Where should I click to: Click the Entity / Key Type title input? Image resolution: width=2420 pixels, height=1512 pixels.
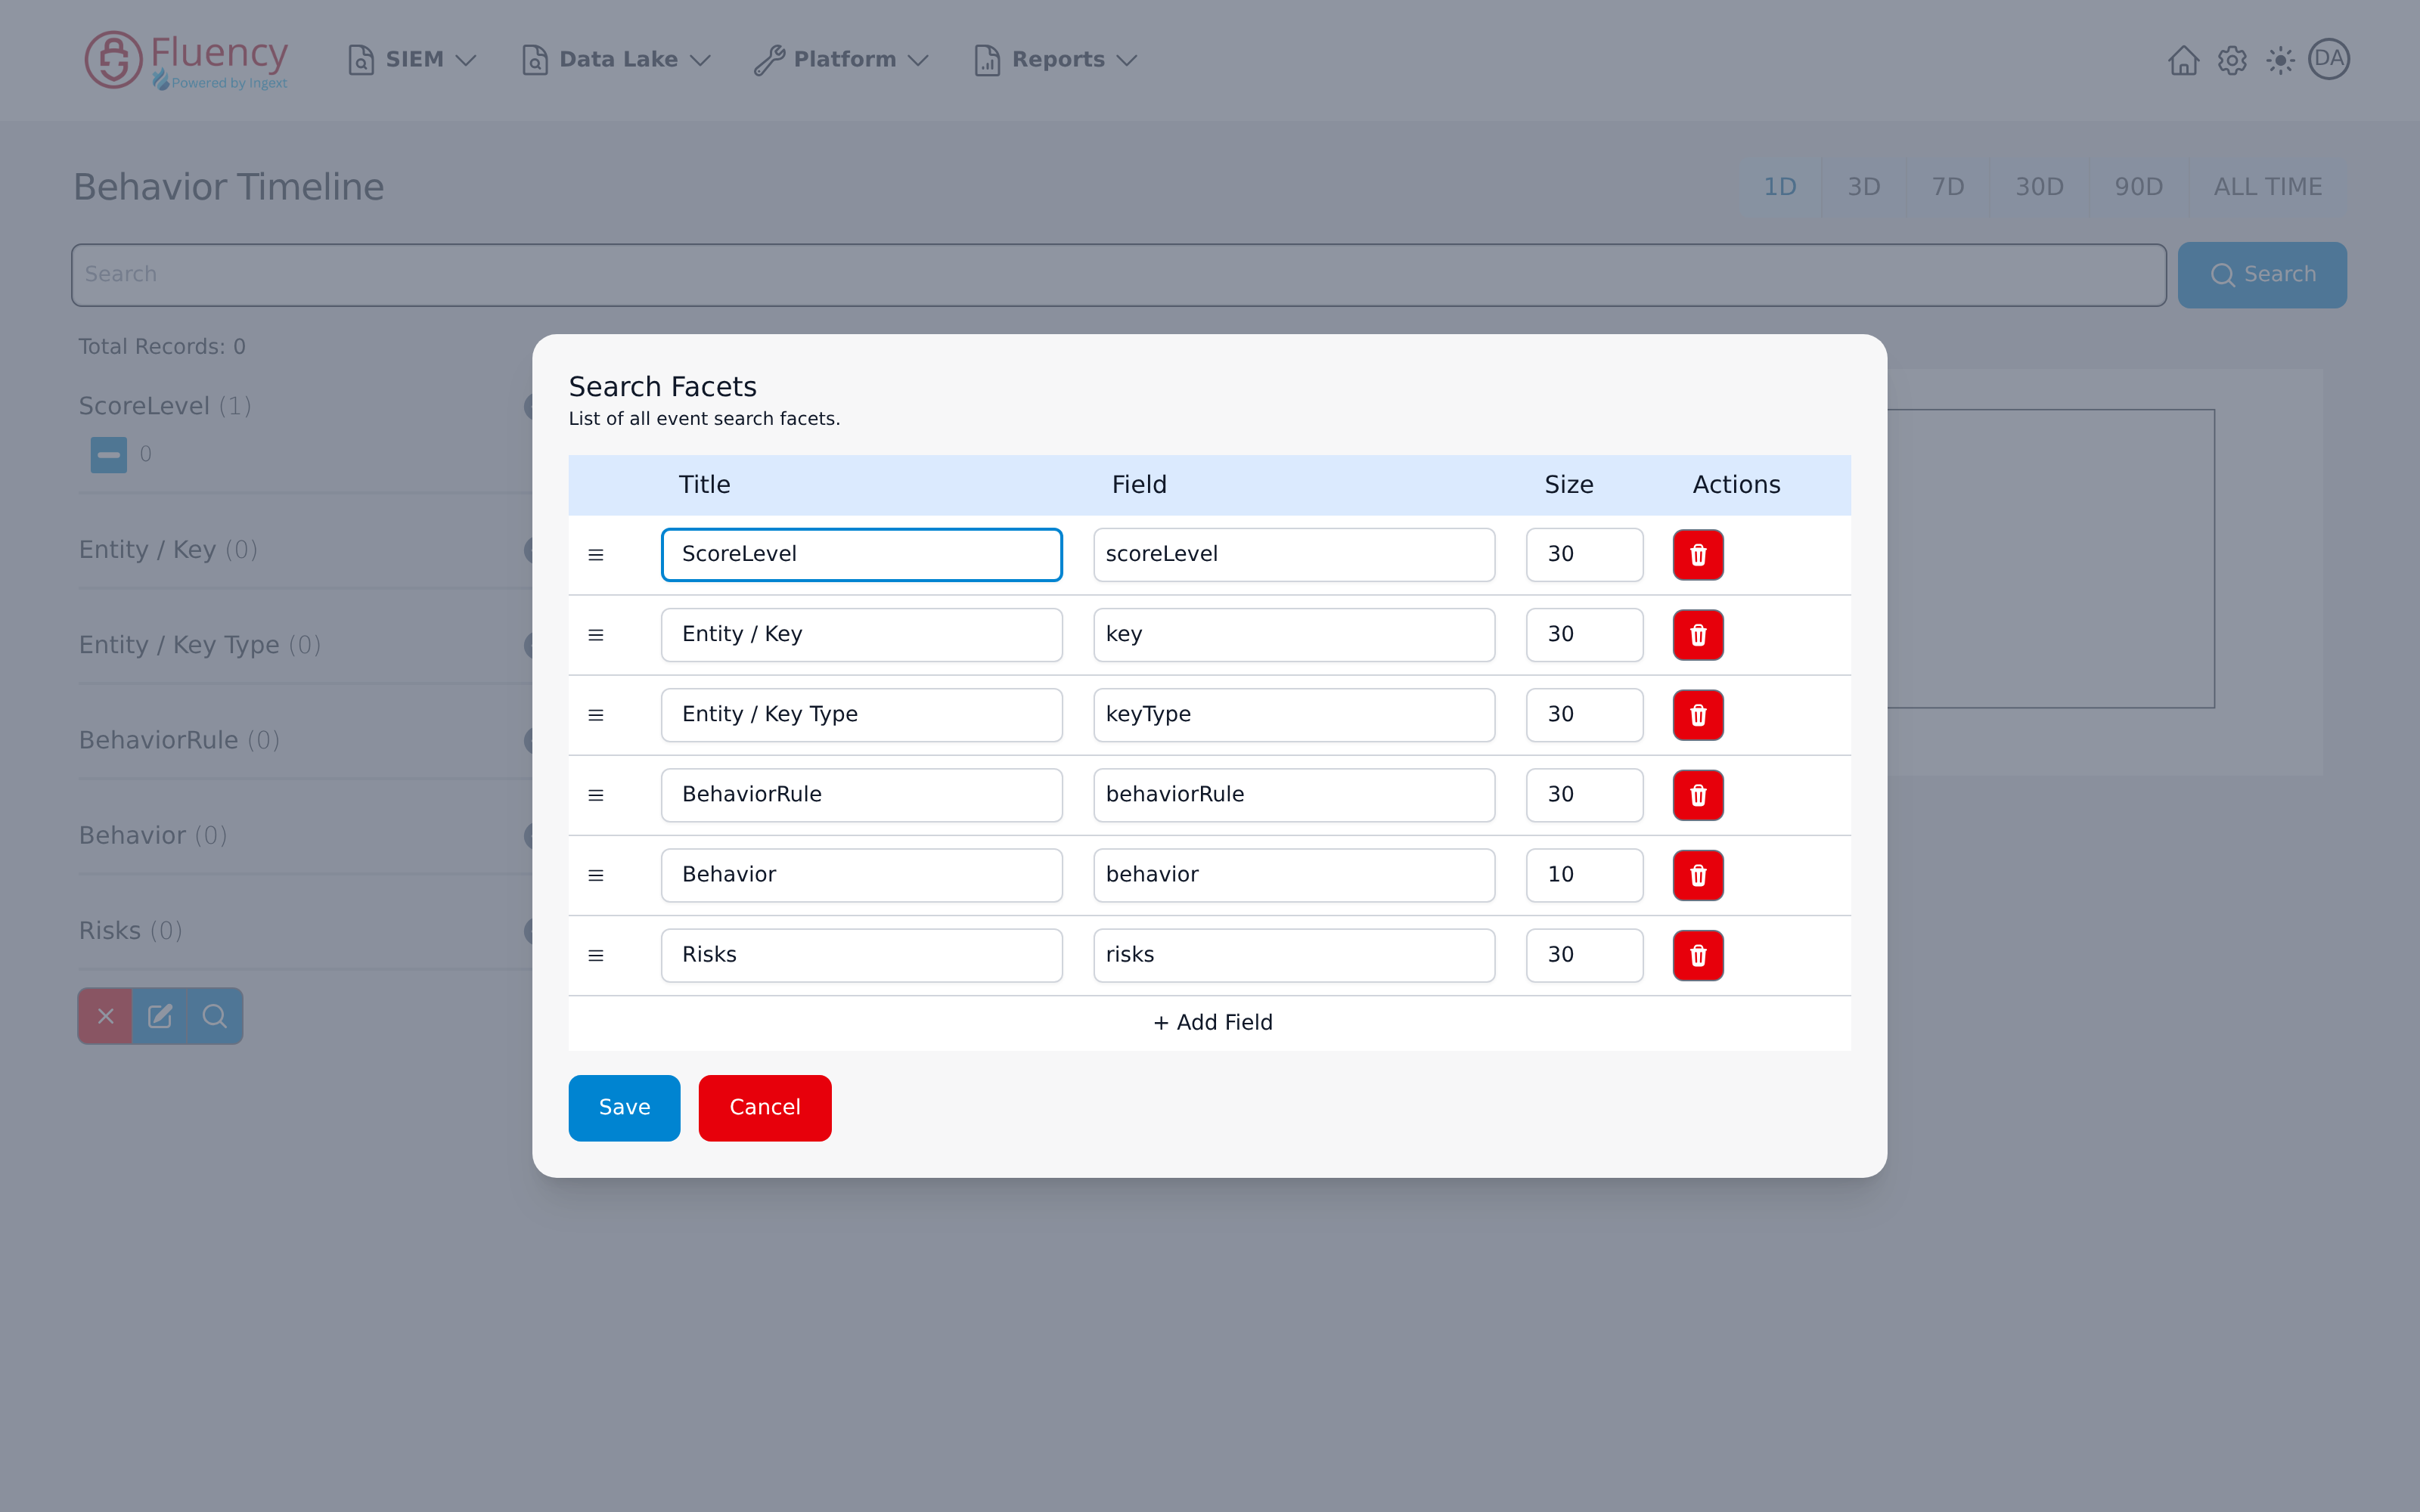(861, 715)
